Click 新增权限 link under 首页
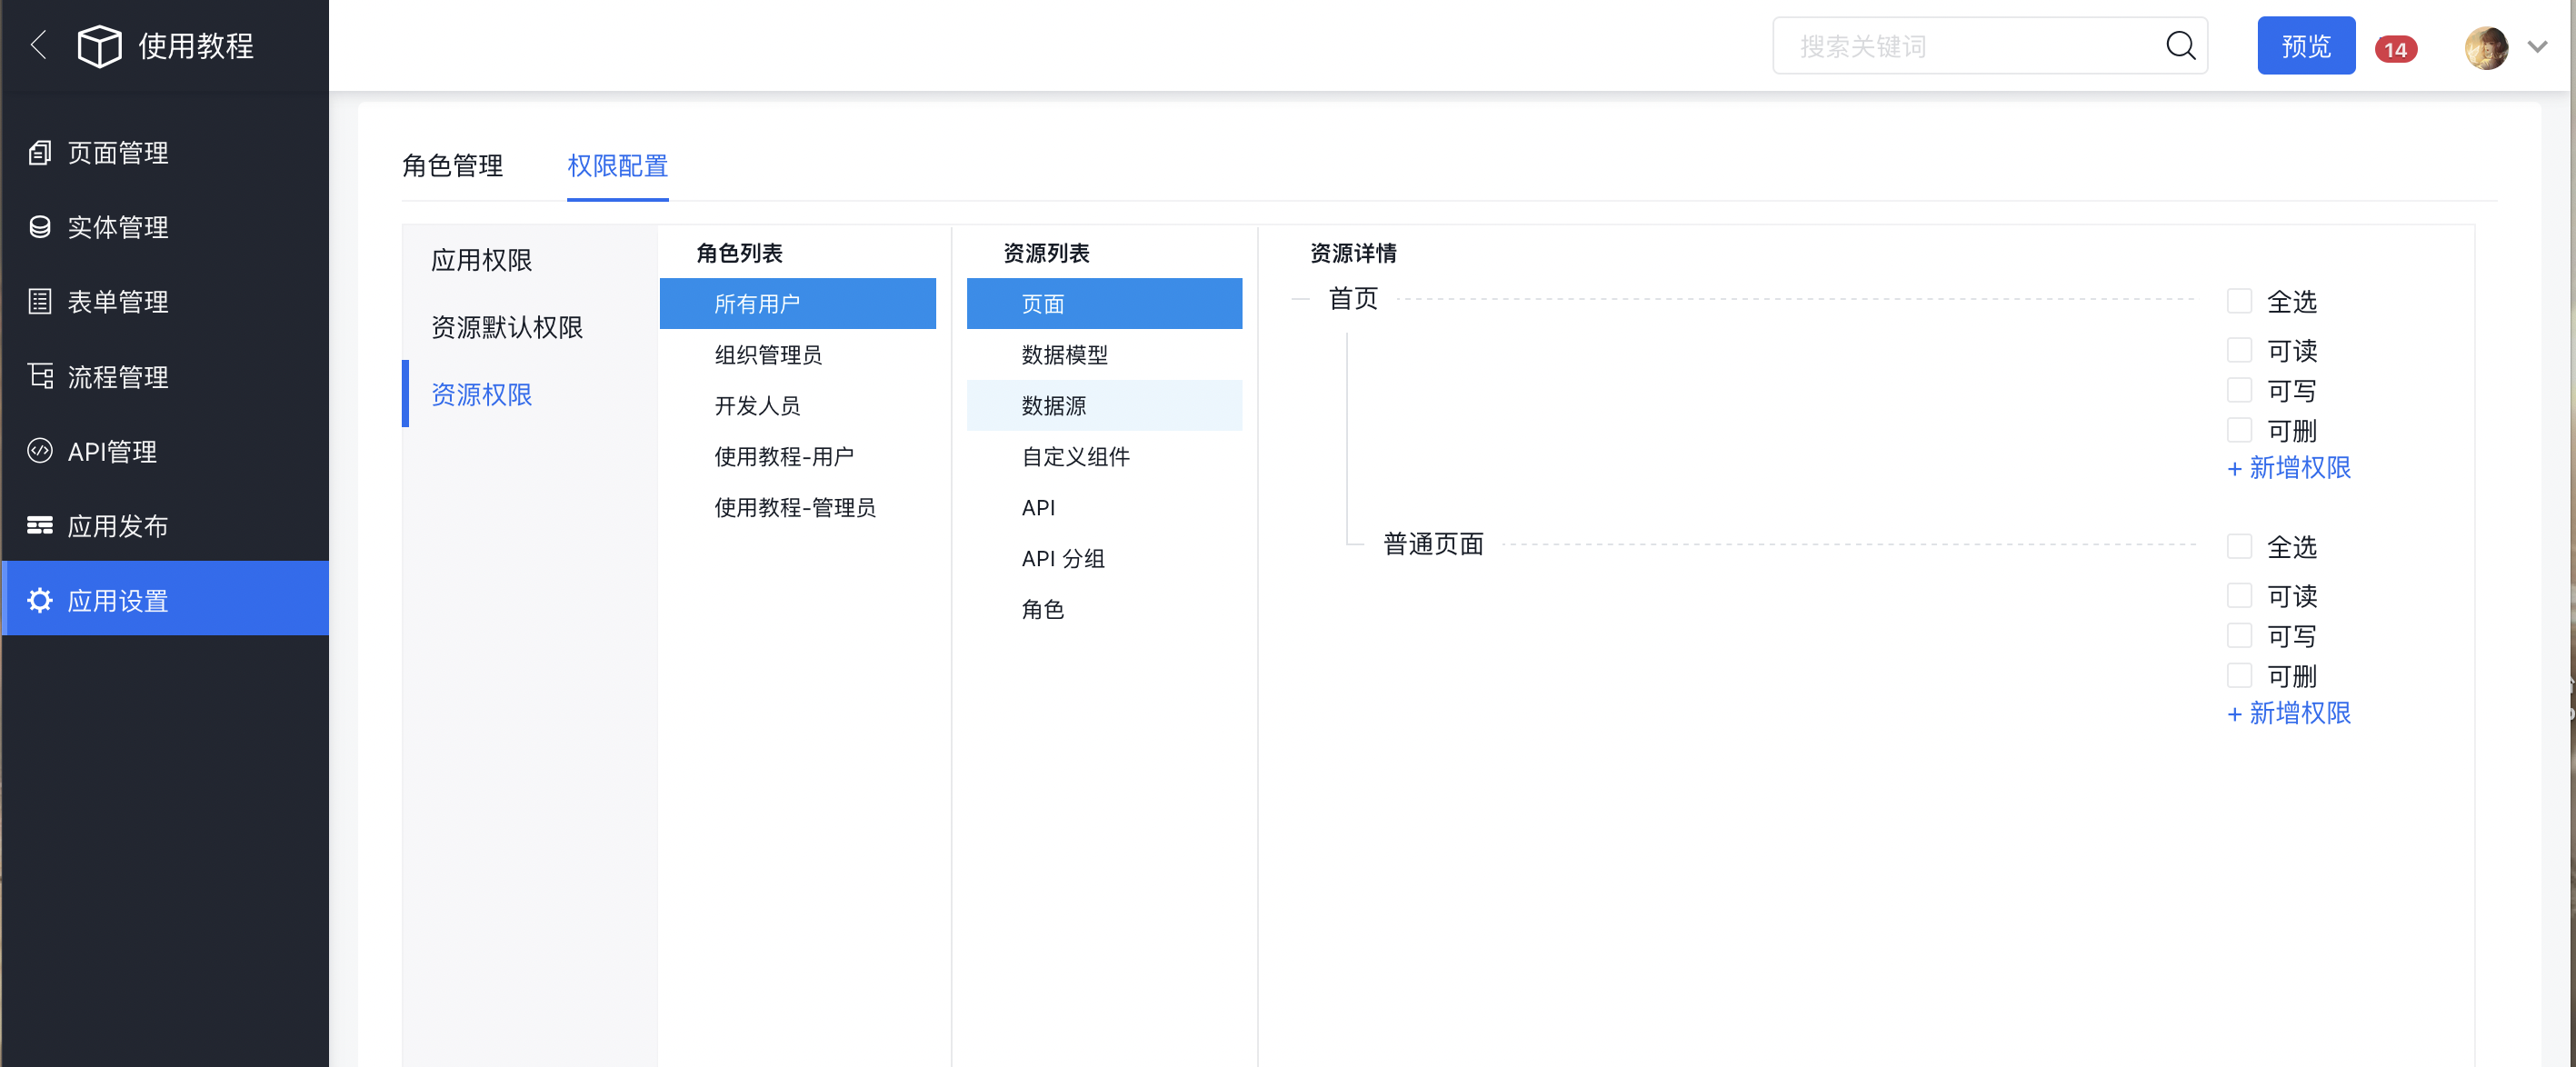This screenshot has height=1067, width=2576. [x=2289, y=467]
